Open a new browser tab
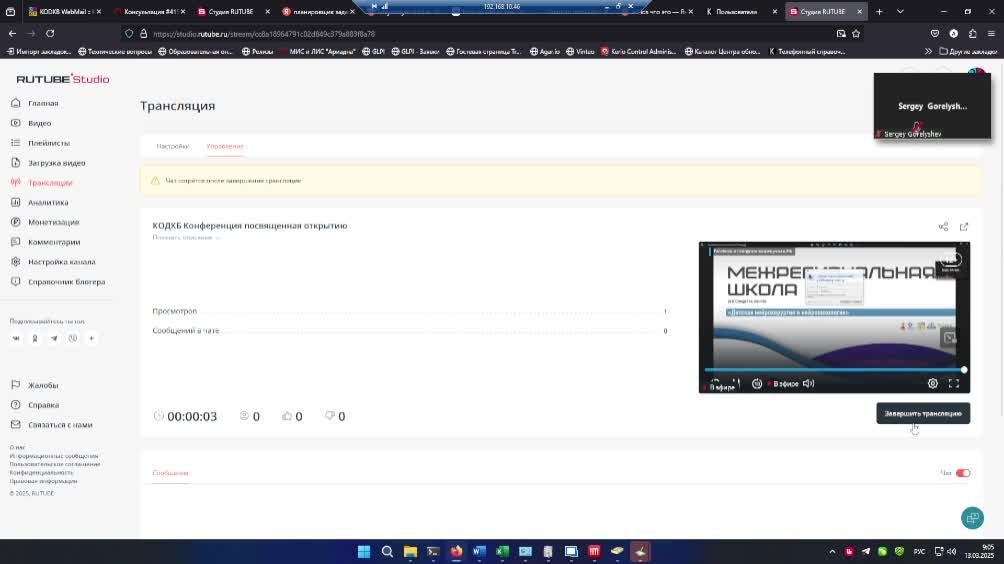This screenshot has width=1004, height=564. 879,12
